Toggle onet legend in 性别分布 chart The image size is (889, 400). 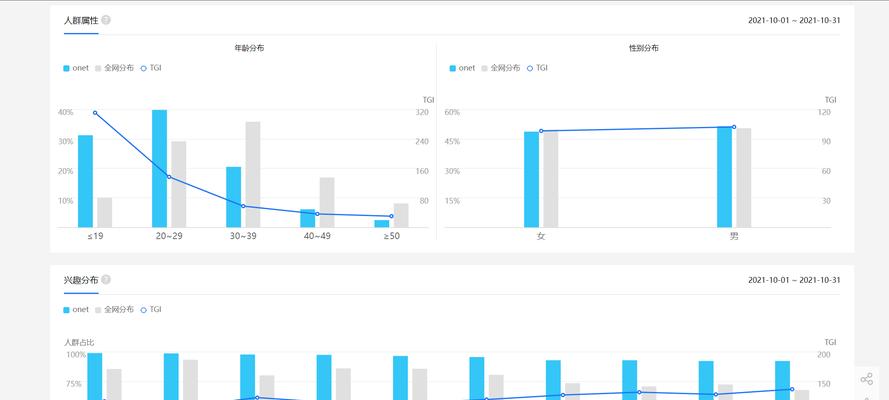coord(462,68)
